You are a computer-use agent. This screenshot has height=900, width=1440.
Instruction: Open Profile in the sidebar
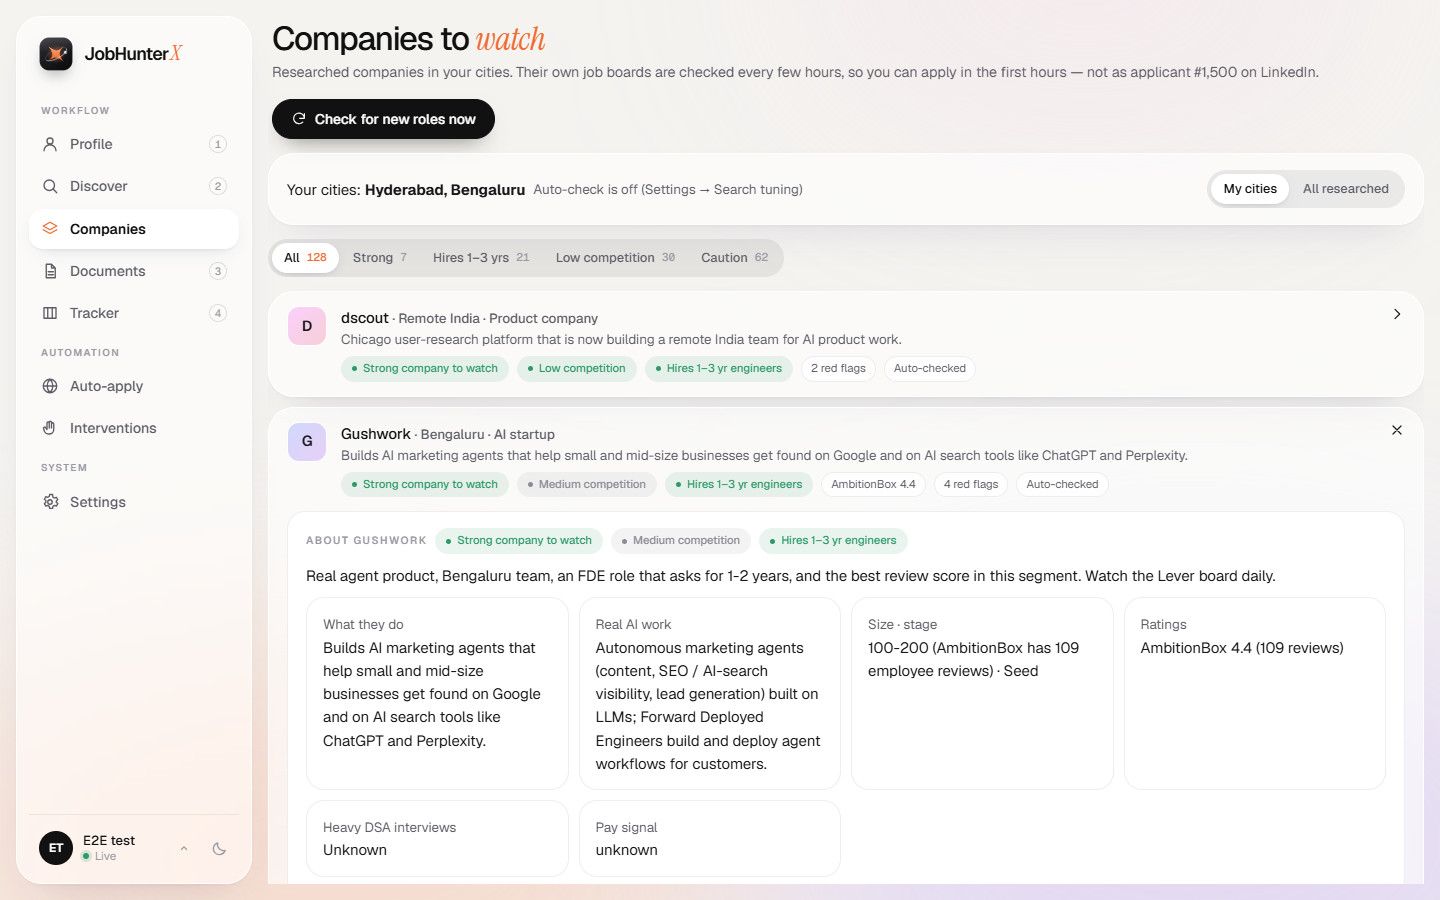pyautogui.click(x=134, y=144)
